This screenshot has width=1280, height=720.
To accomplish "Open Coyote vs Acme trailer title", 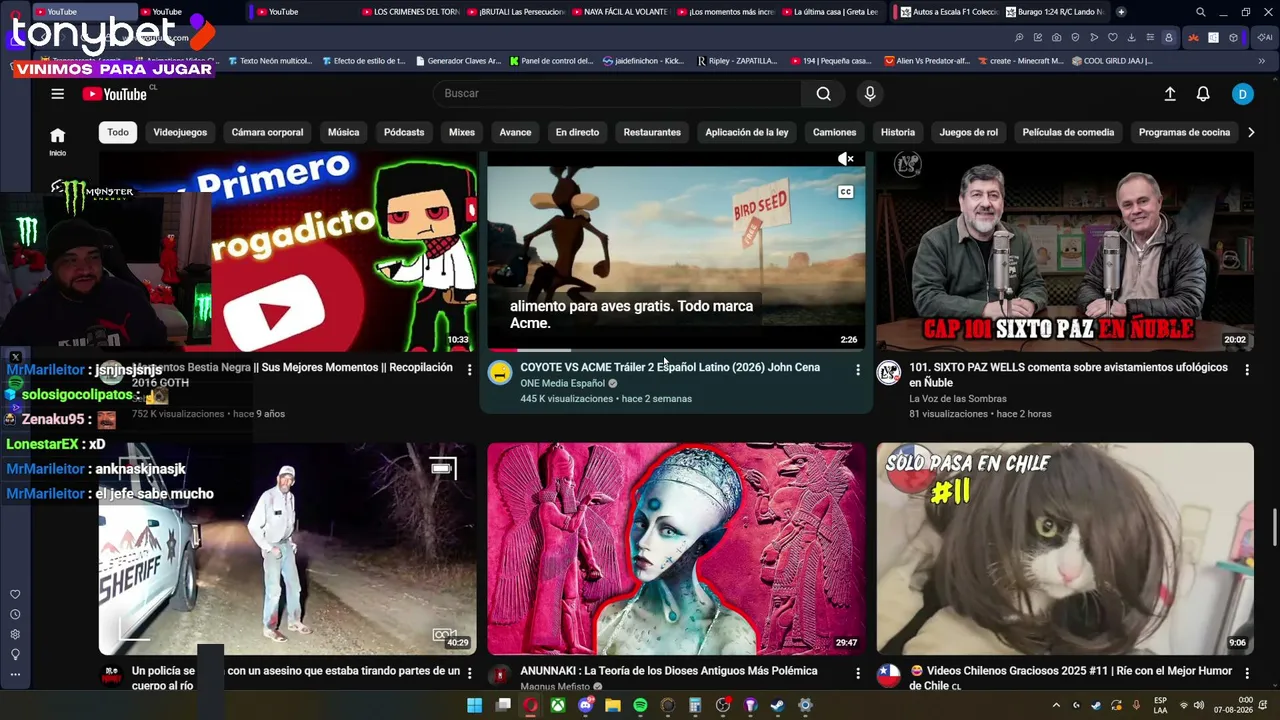I will (670, 367).
